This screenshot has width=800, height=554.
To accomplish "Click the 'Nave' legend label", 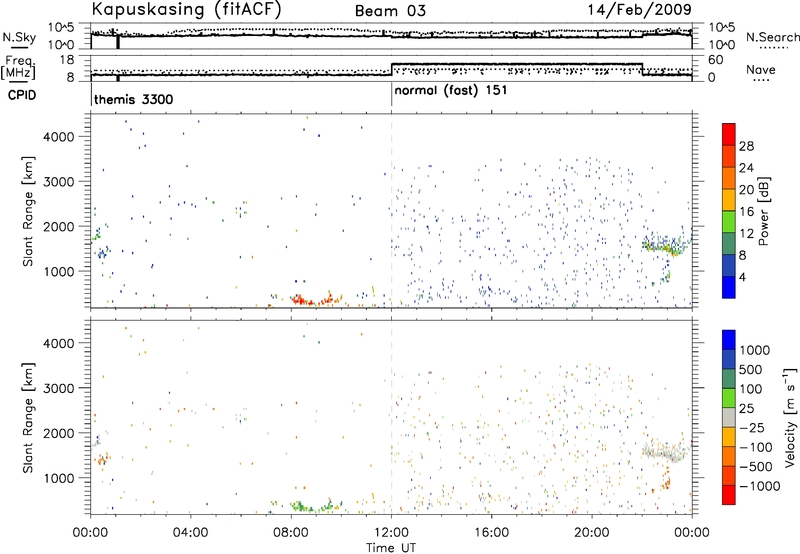I will tap(760, 70).
